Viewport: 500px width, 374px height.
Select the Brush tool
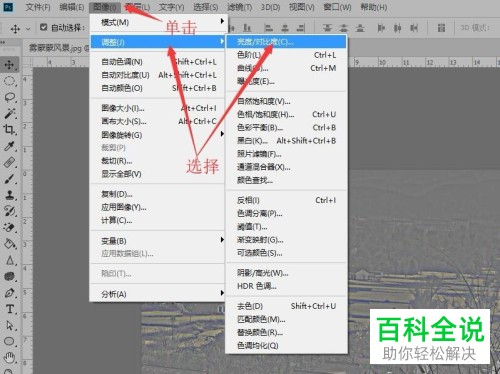pyautogui.click(x=10, y=179)
